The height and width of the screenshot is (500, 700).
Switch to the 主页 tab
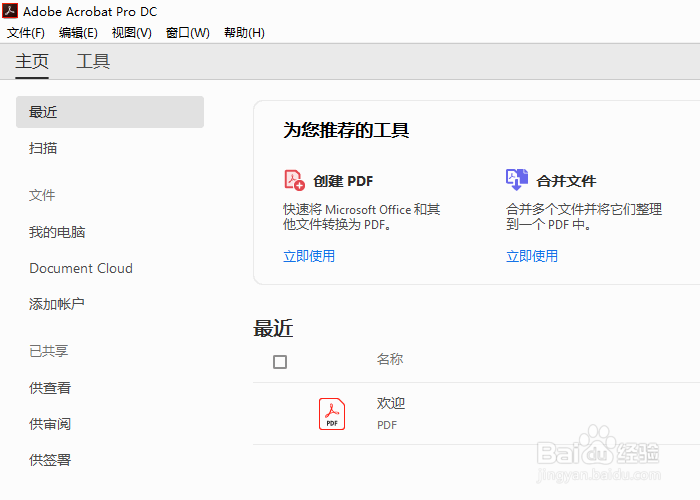pyautogui.click(x=32, y=61)
